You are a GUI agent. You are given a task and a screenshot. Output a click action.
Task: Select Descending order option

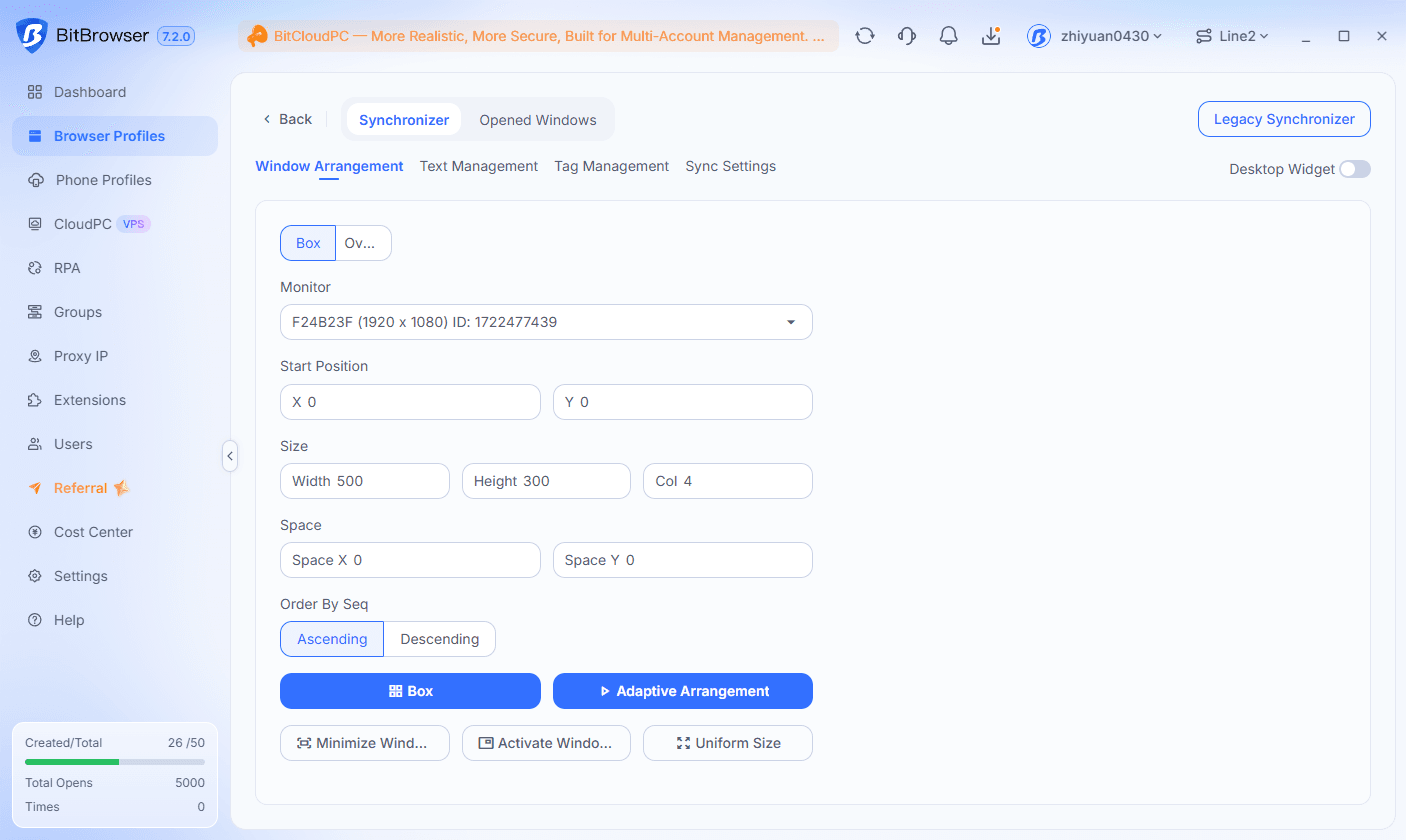point(440,639)
